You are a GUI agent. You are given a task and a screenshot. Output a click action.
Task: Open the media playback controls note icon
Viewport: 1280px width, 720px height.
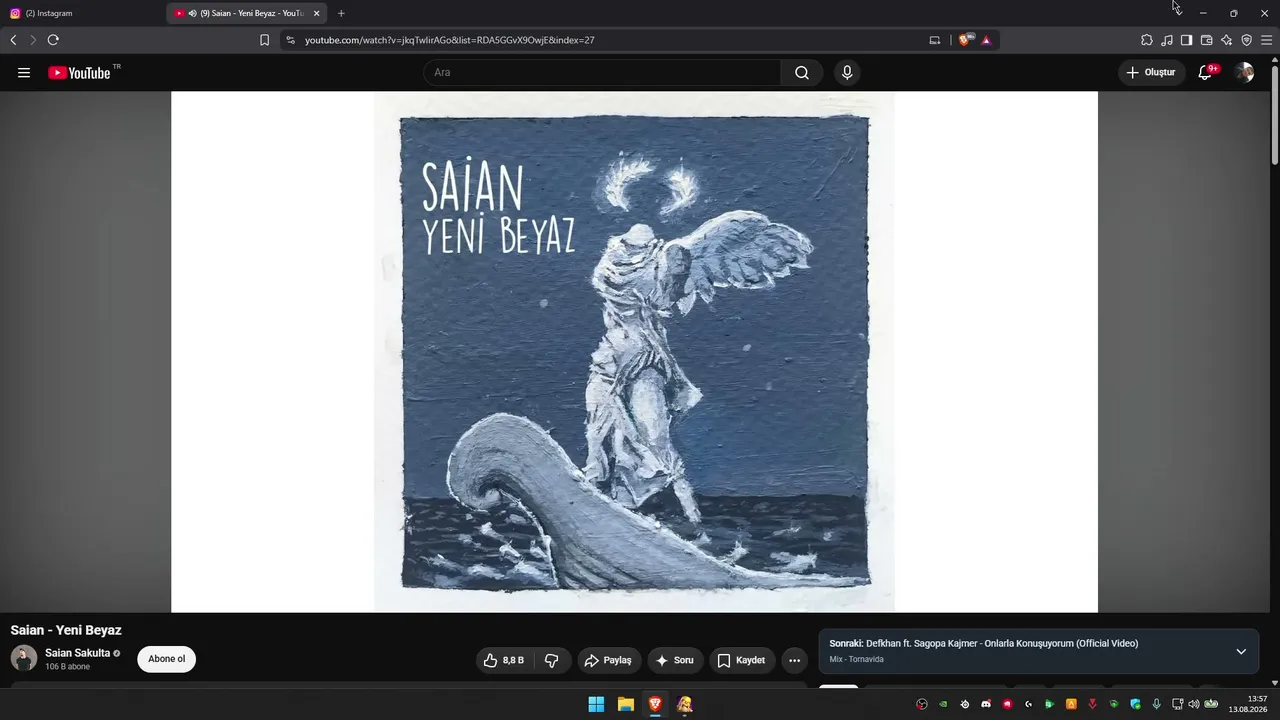1167,40
